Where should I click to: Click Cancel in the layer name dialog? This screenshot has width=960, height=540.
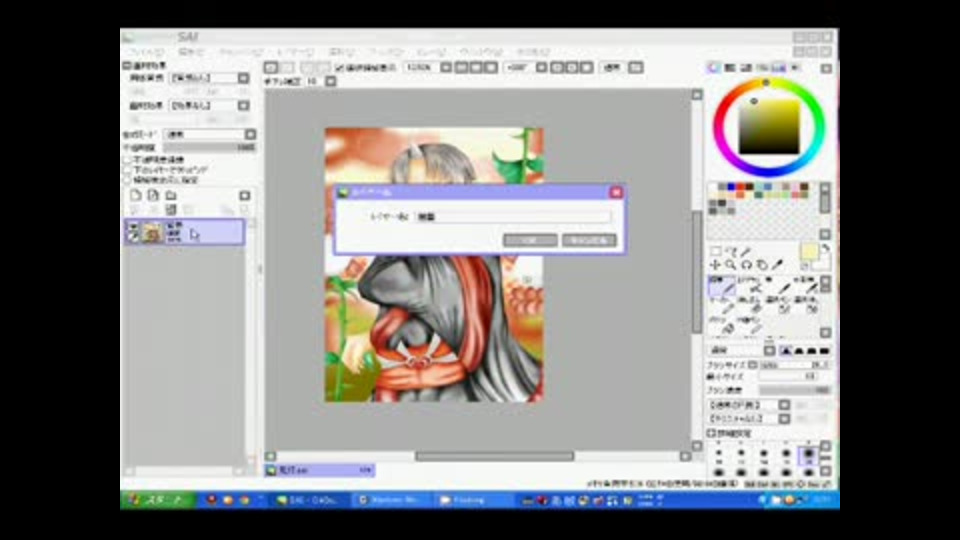click(589, 240)
